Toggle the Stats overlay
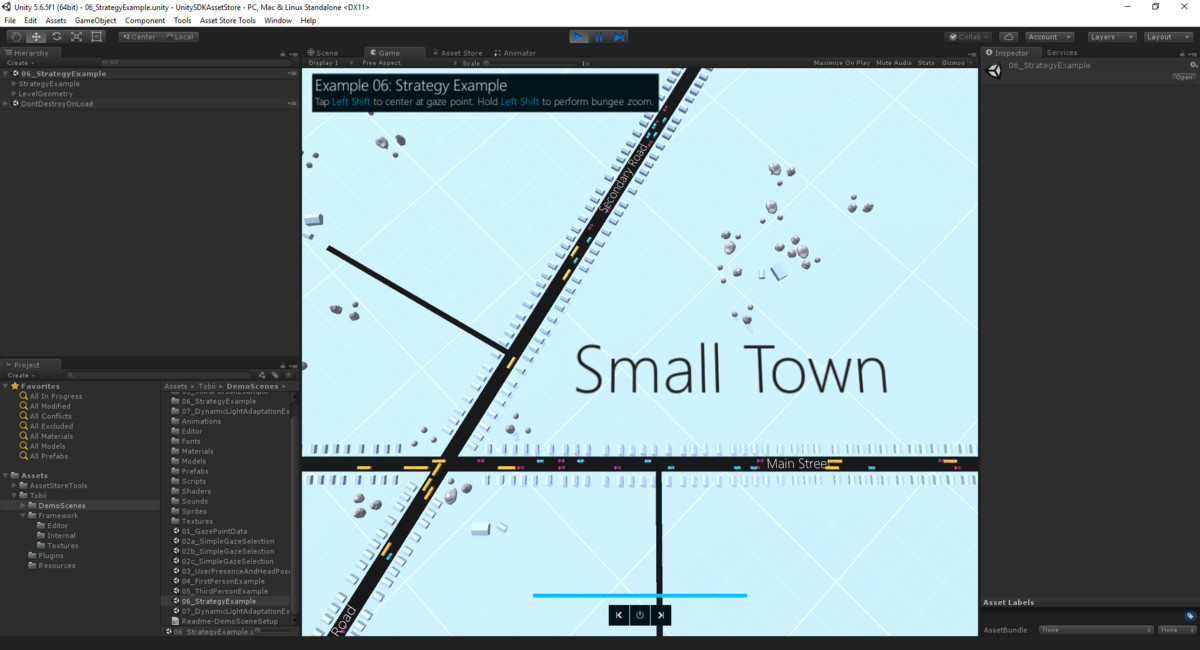Viewport: 1200px width, 650px height. click(926, 63)
